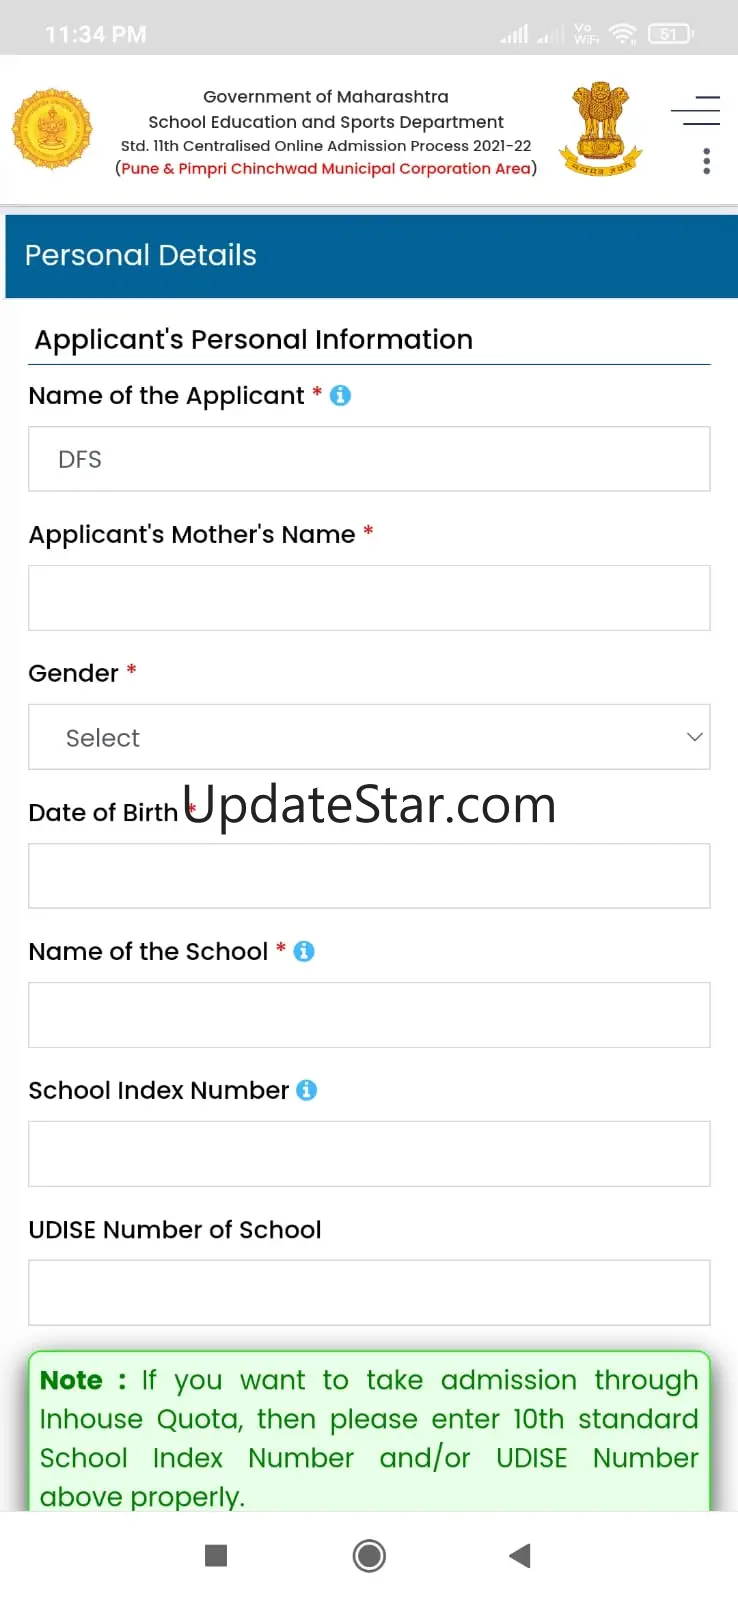Screen dimensions: 738x1600
Task: Click the Gender dropdown chevron arrow
Action: [x=695, y=737]
